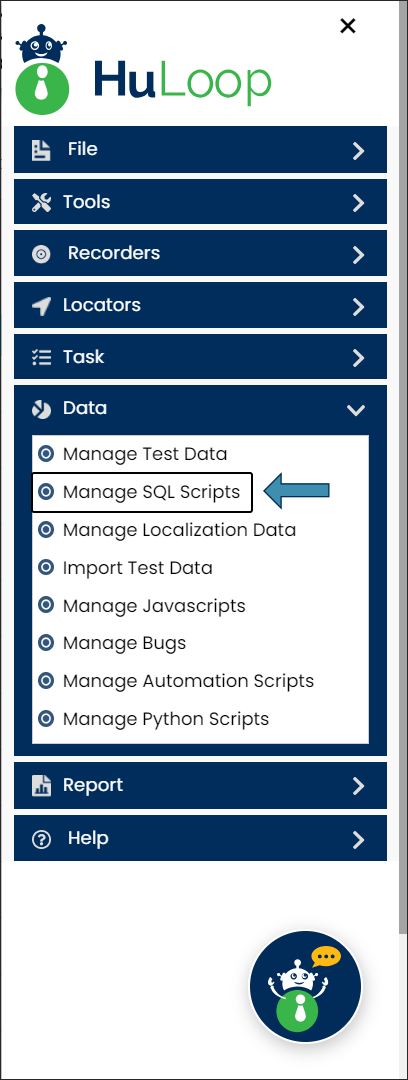The image size is (408, 1080).
Task: Expand the Recorders section chevron
Action: [358, 255]
